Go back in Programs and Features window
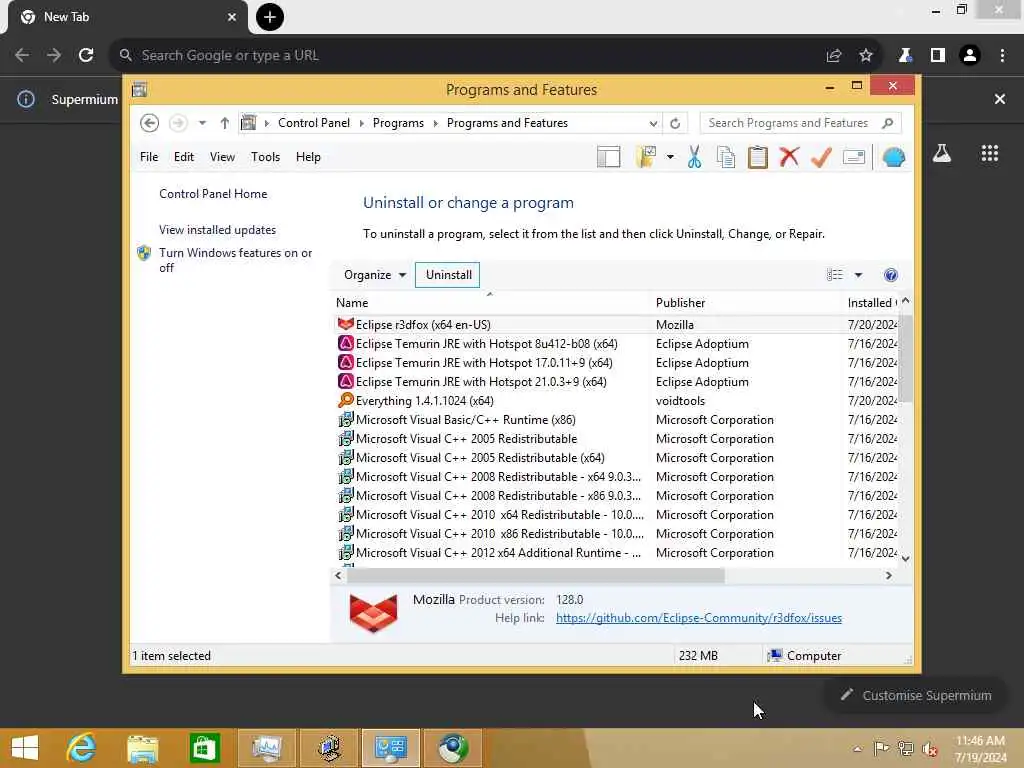 [150, 123]
